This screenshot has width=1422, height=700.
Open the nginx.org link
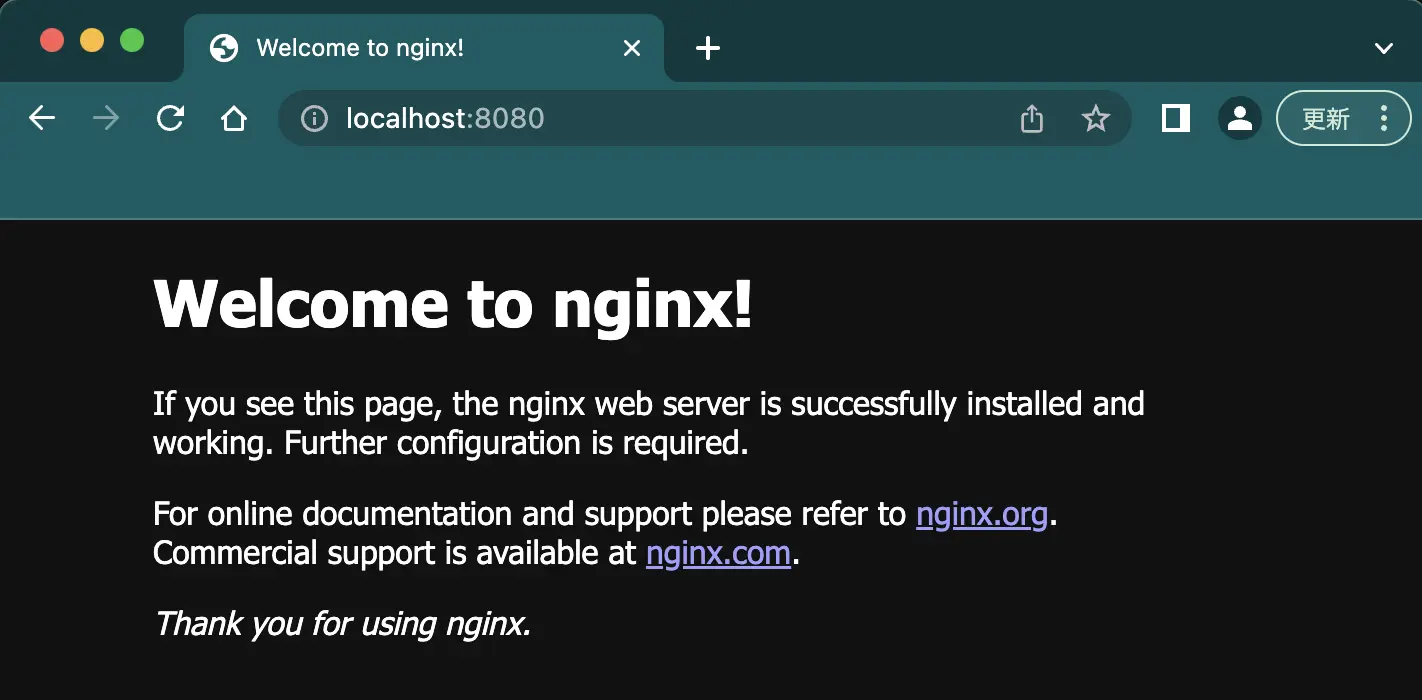[982, 513]
